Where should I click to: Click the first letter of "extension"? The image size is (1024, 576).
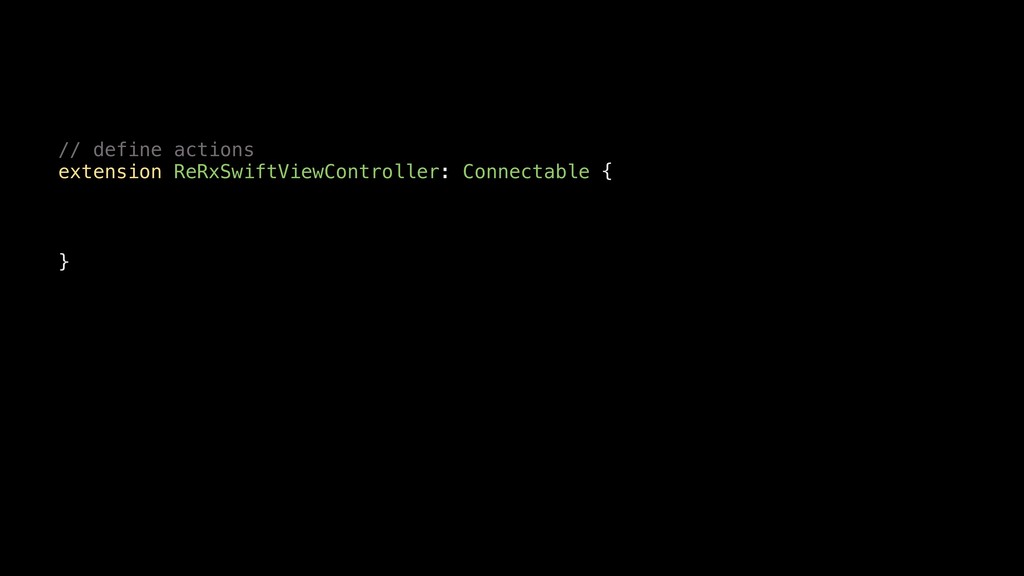(x=64, y=173)
